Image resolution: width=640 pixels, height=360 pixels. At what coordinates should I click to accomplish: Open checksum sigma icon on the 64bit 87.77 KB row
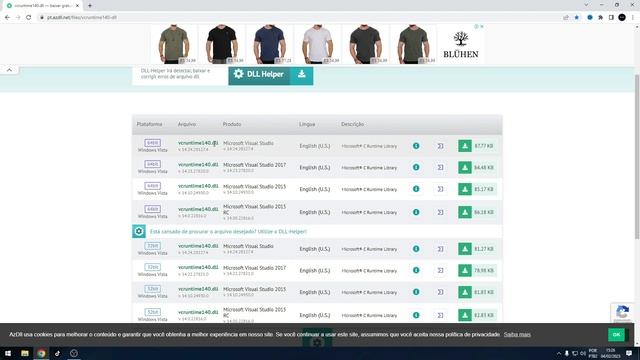coord(440,146)
